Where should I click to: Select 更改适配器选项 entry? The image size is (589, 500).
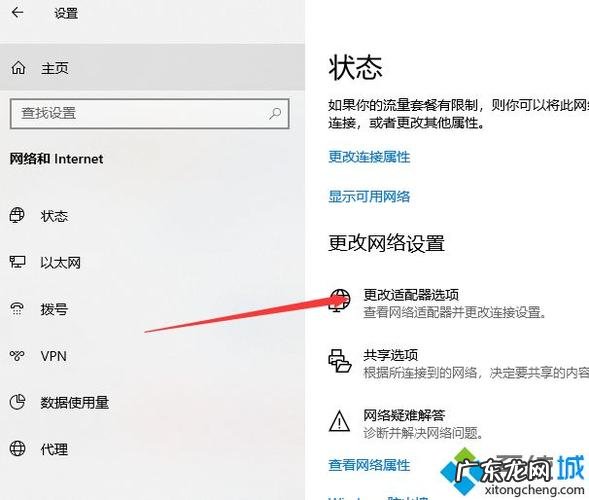click(x=411, y=295)
